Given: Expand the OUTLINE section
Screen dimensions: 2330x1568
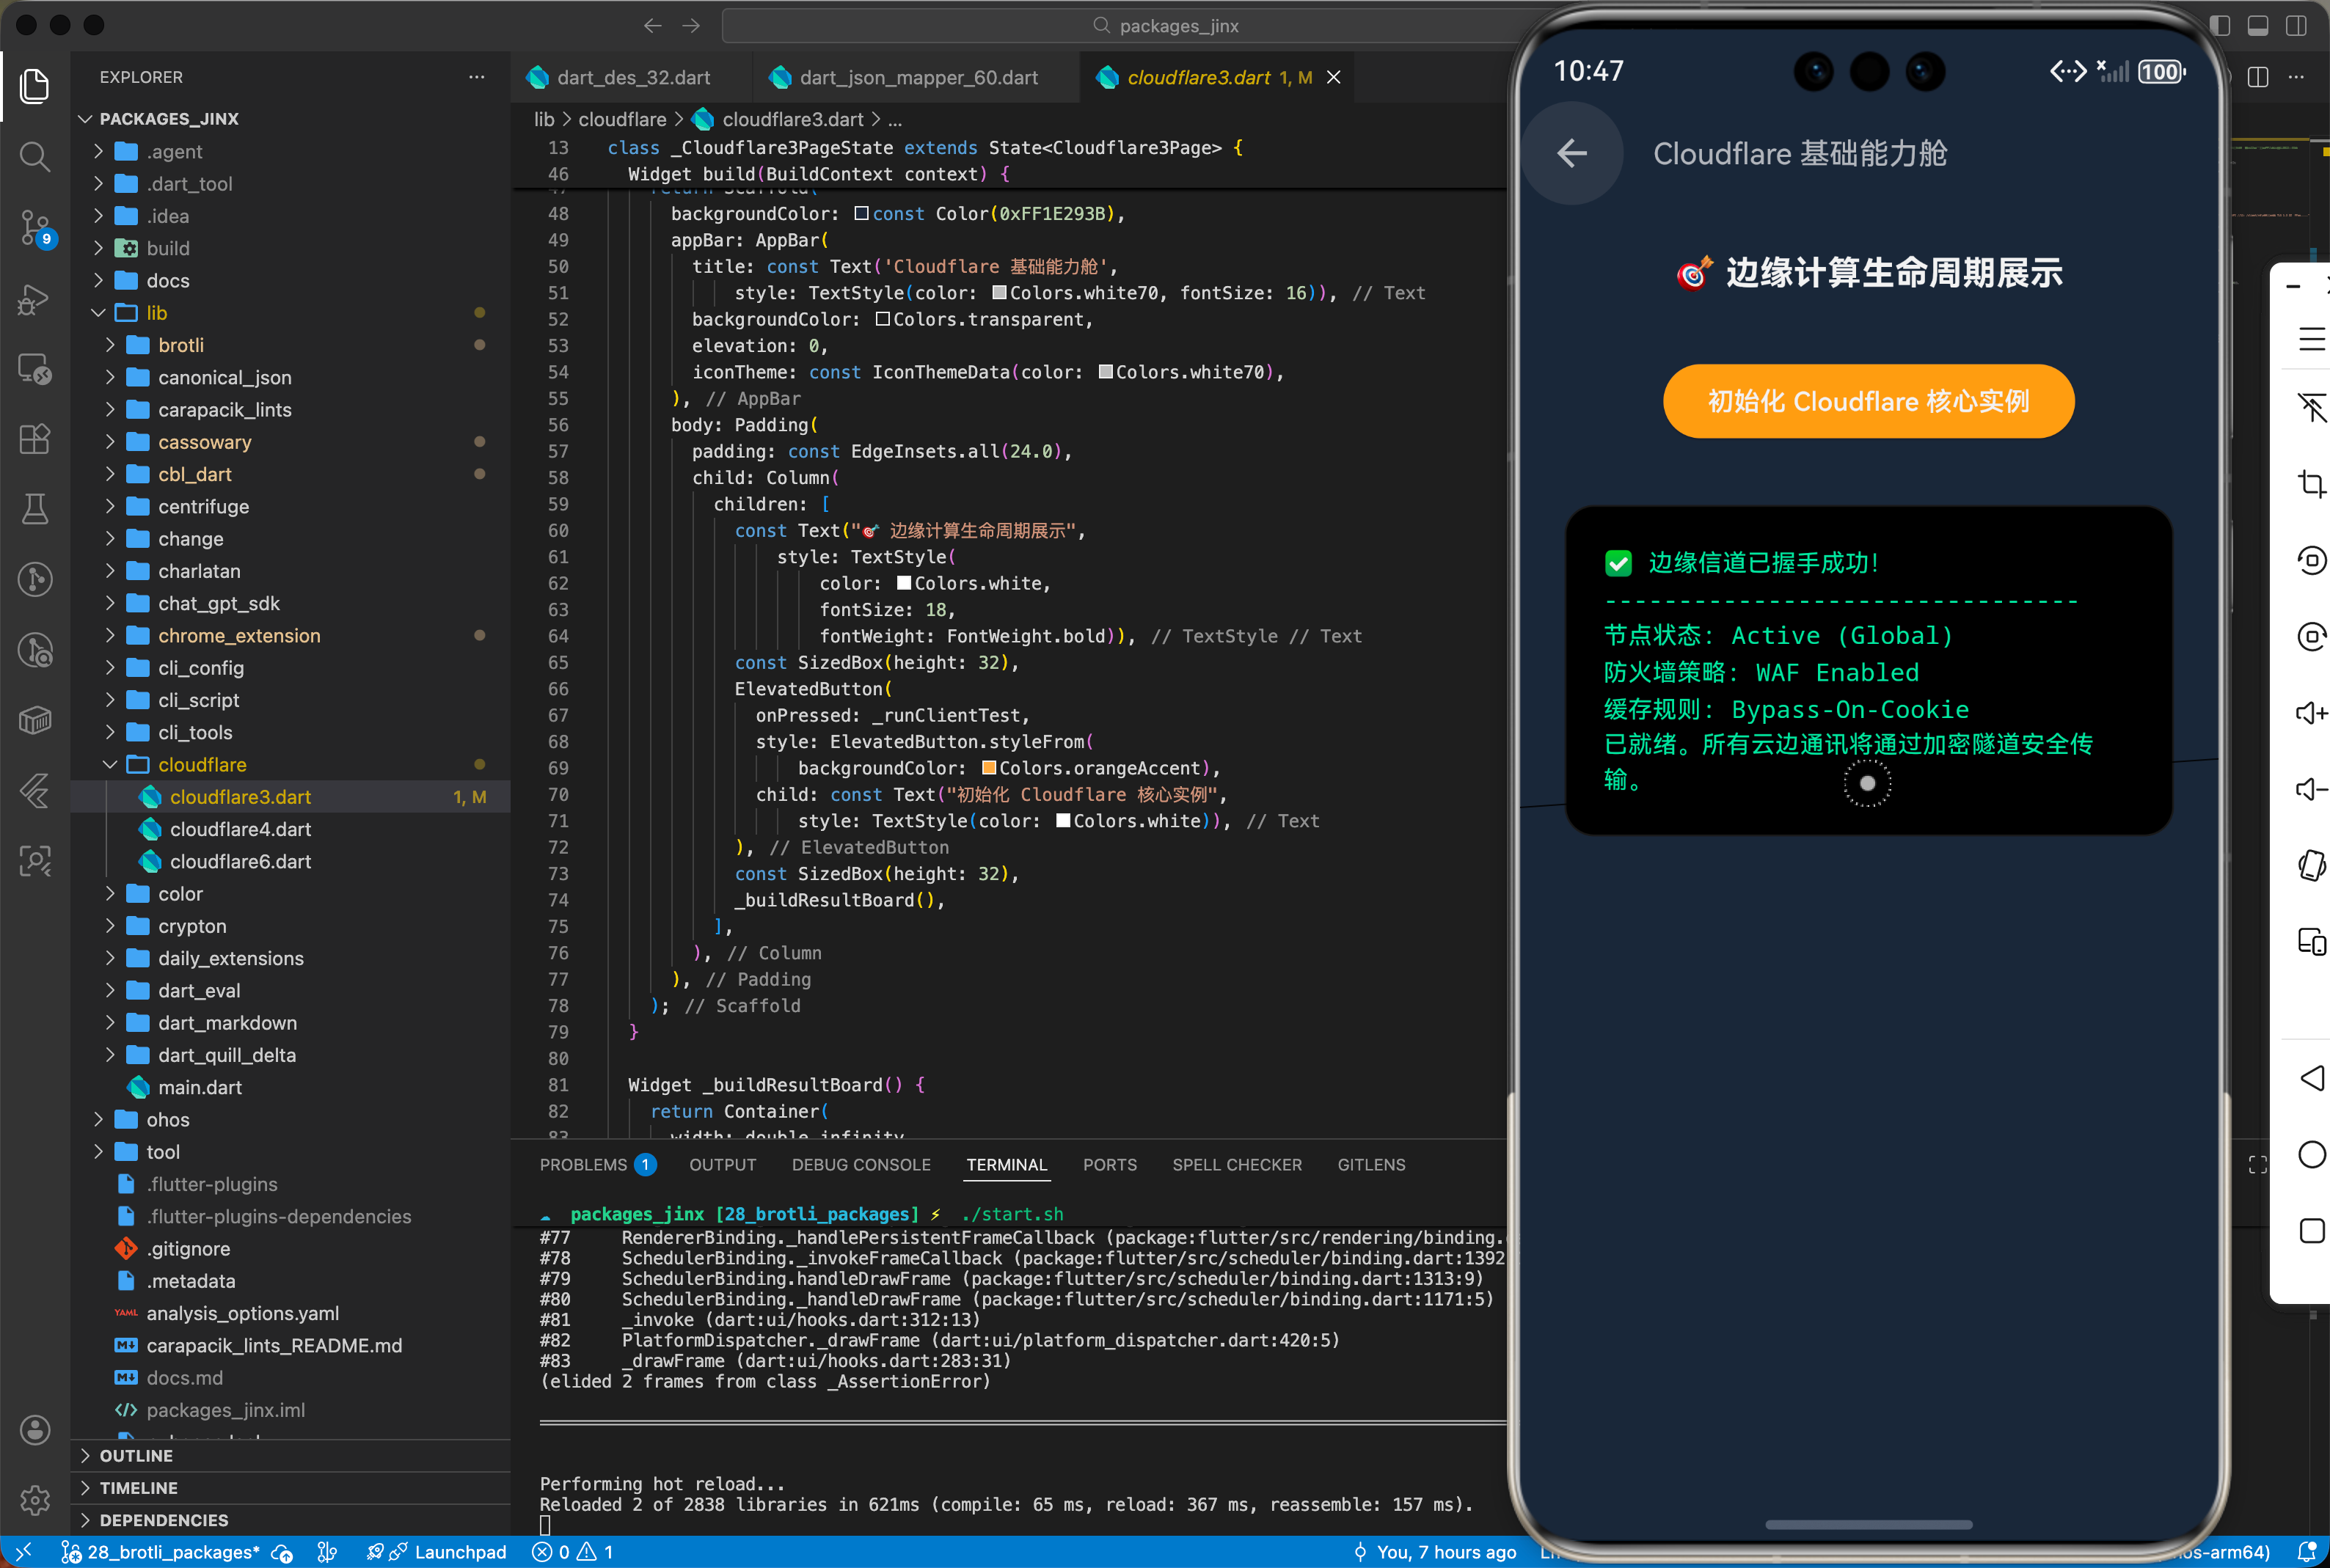Looking at the screenshot, I should [x=136, y=1455].
